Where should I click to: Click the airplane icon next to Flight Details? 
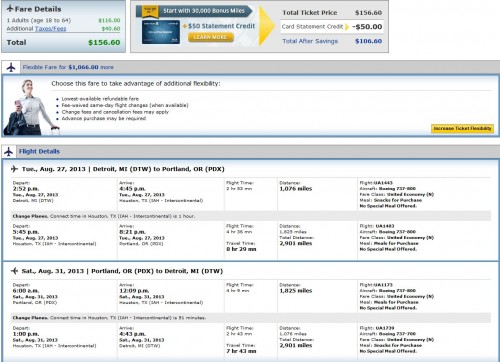9,152
